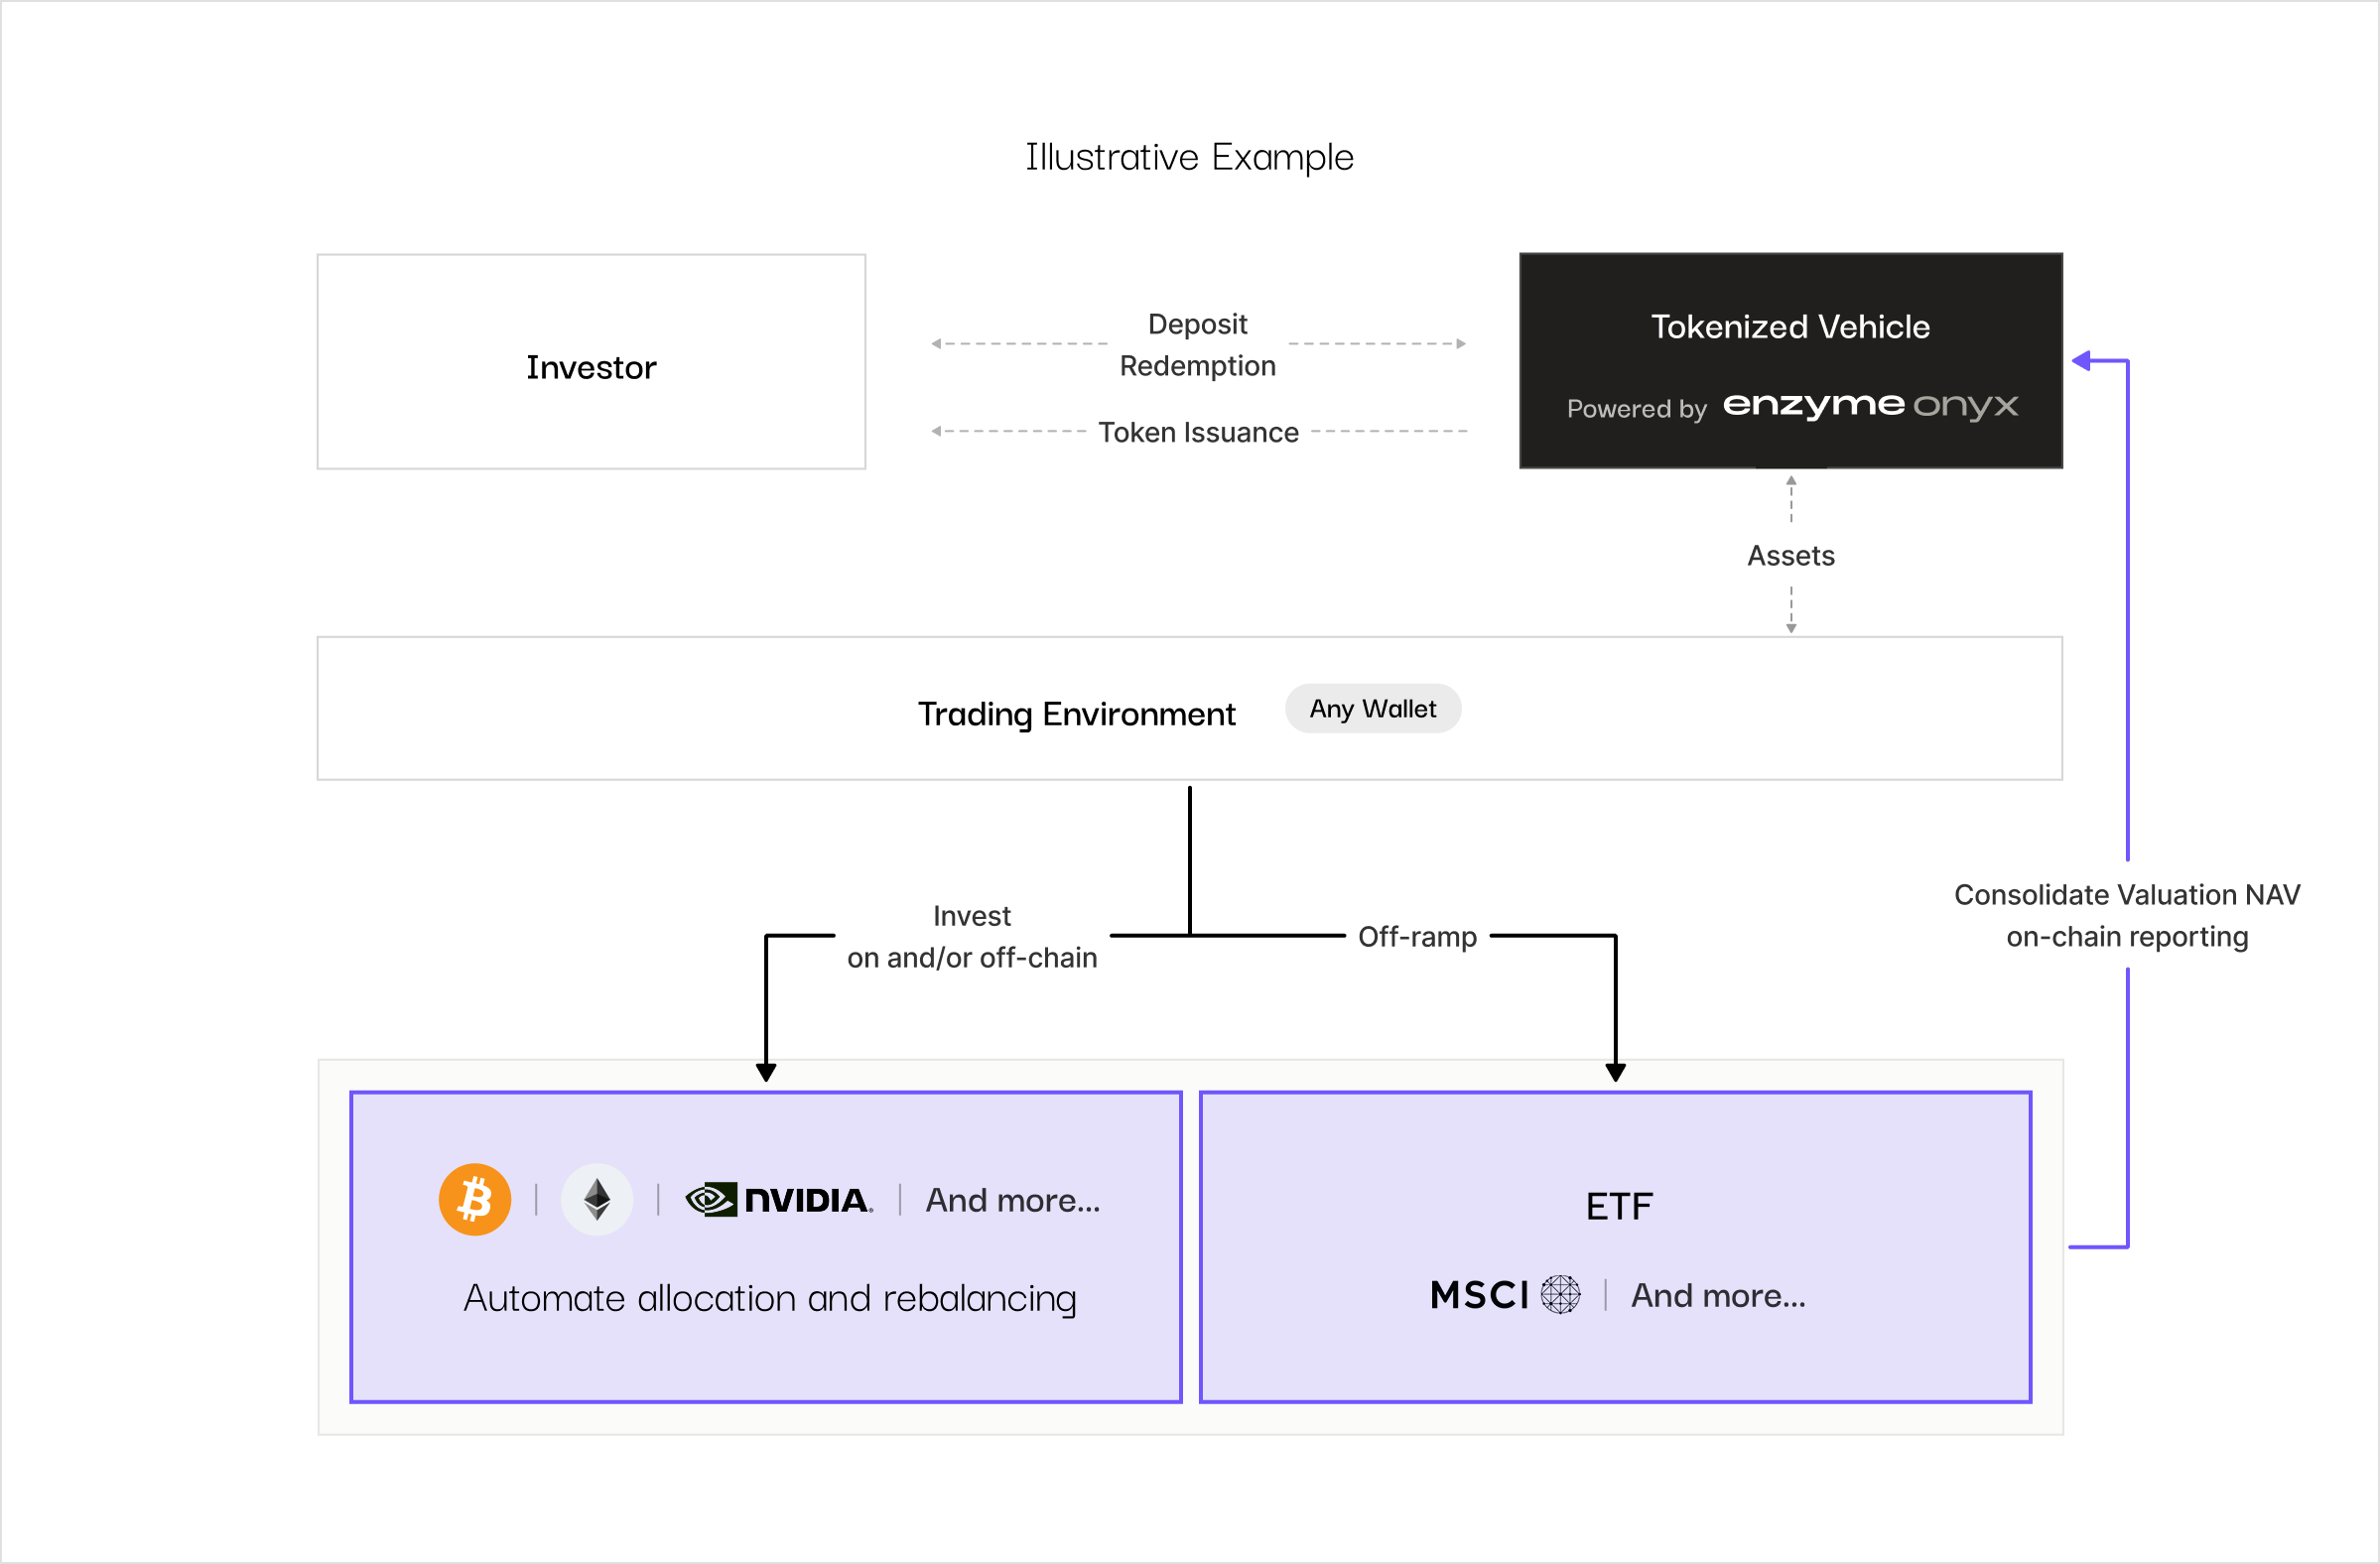Click the Token Issuance label
Image resolution: width=2380 pixels, height=1564 pixels.
point(1198,432)
